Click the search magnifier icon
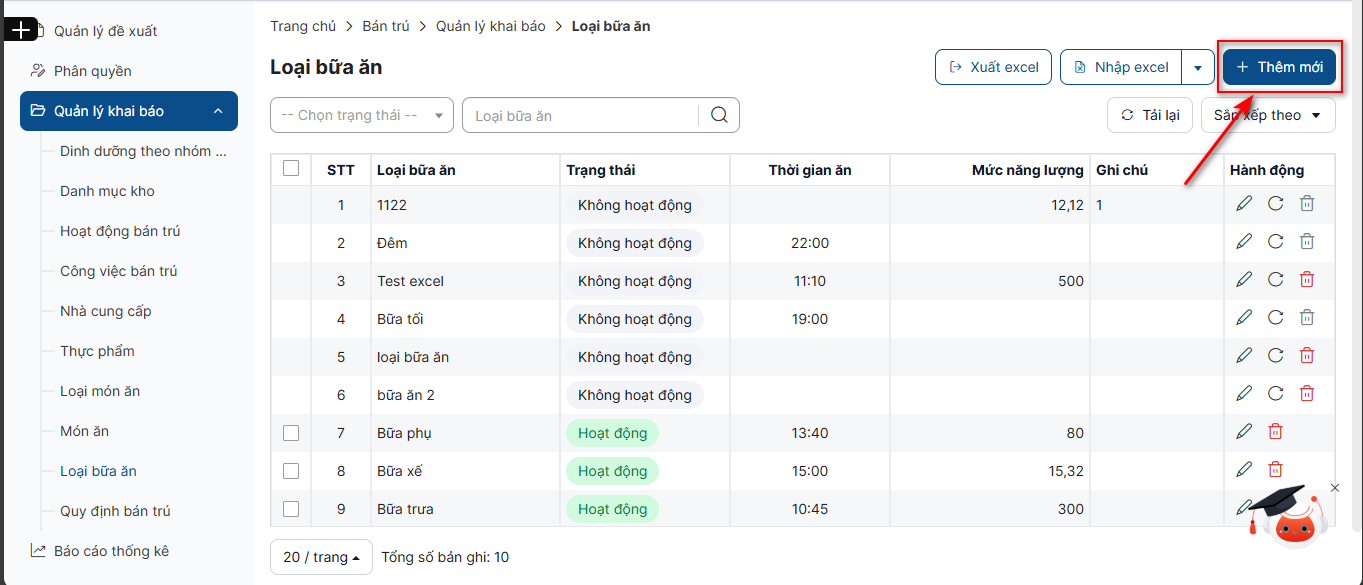 click(719, 115)
